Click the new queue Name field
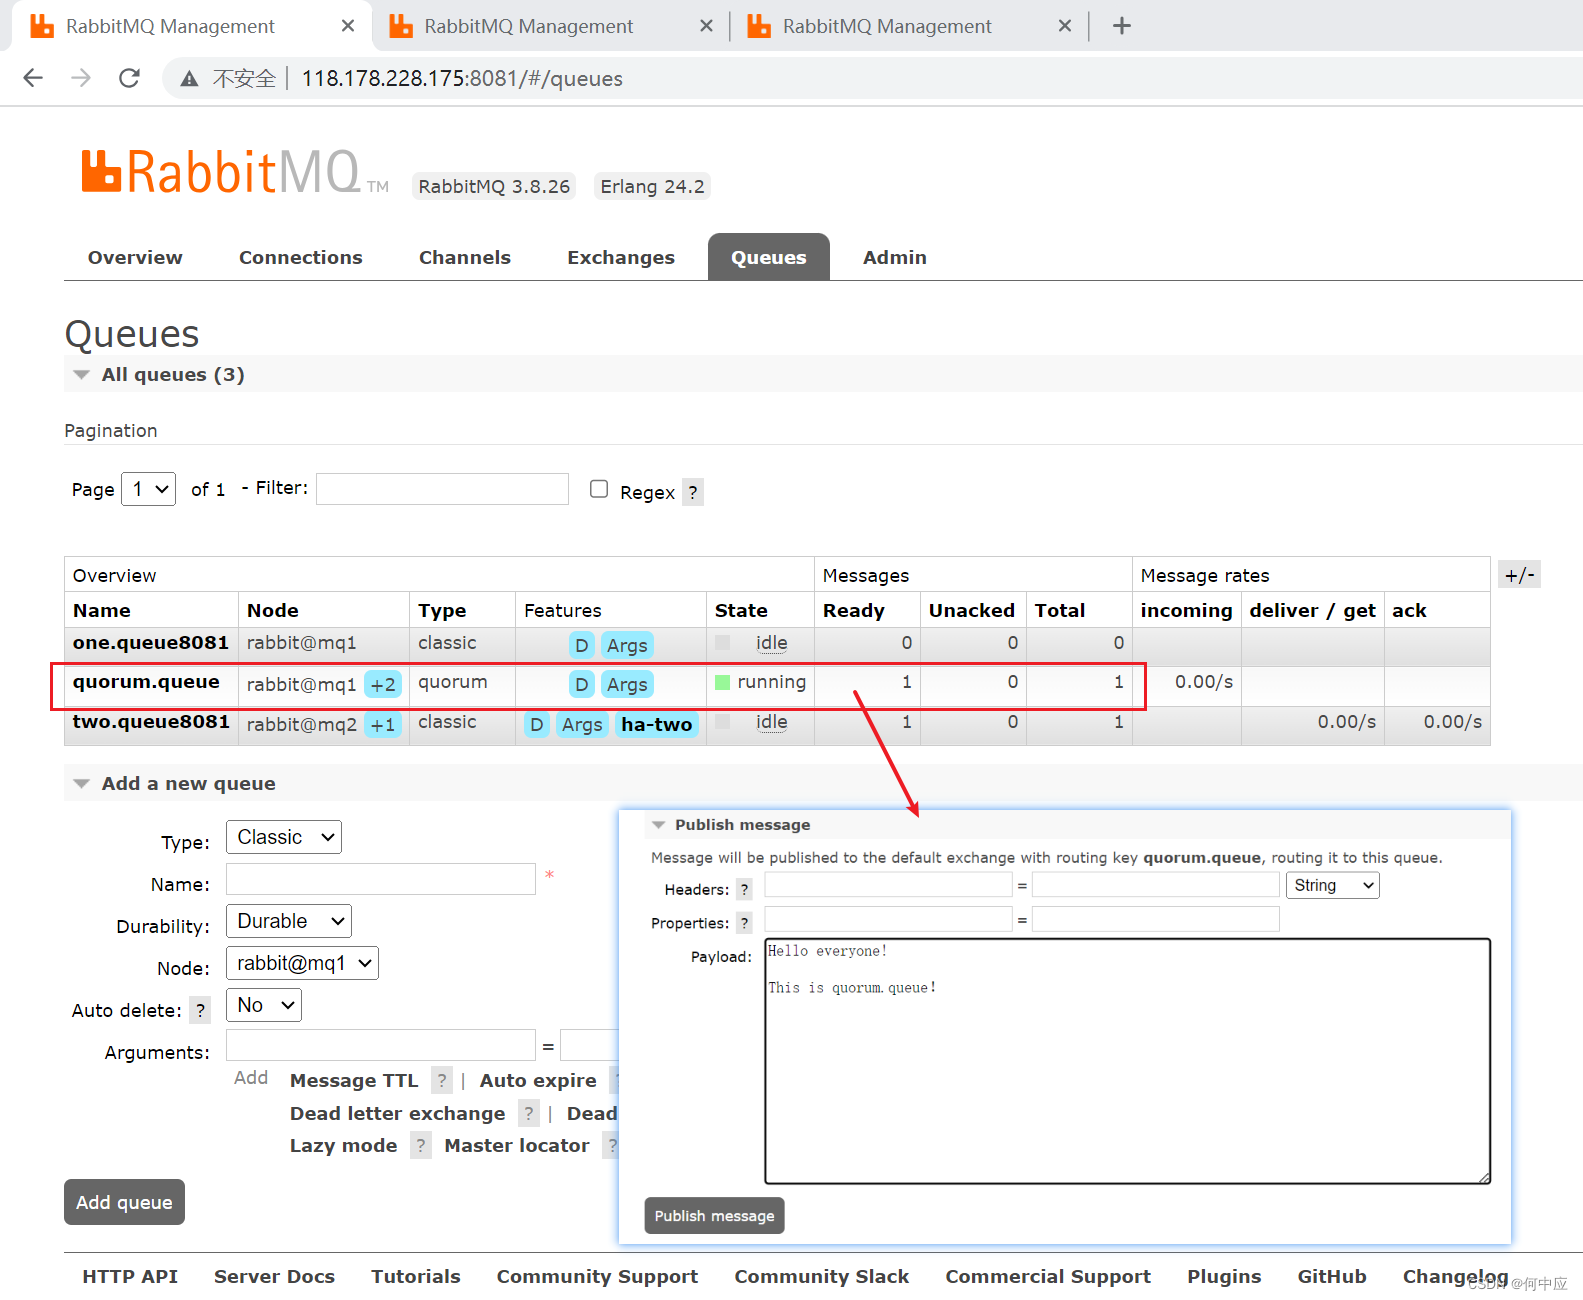 coord(381,879)
